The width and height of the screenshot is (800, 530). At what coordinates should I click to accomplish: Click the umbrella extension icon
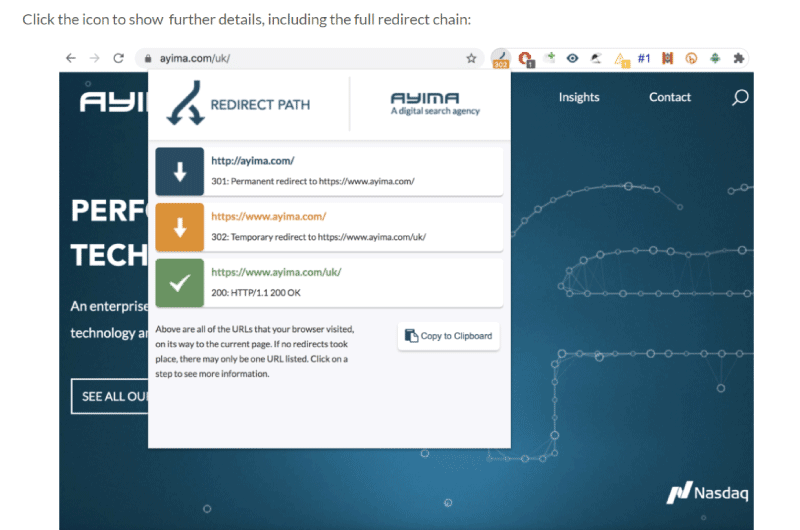point(596,58)
